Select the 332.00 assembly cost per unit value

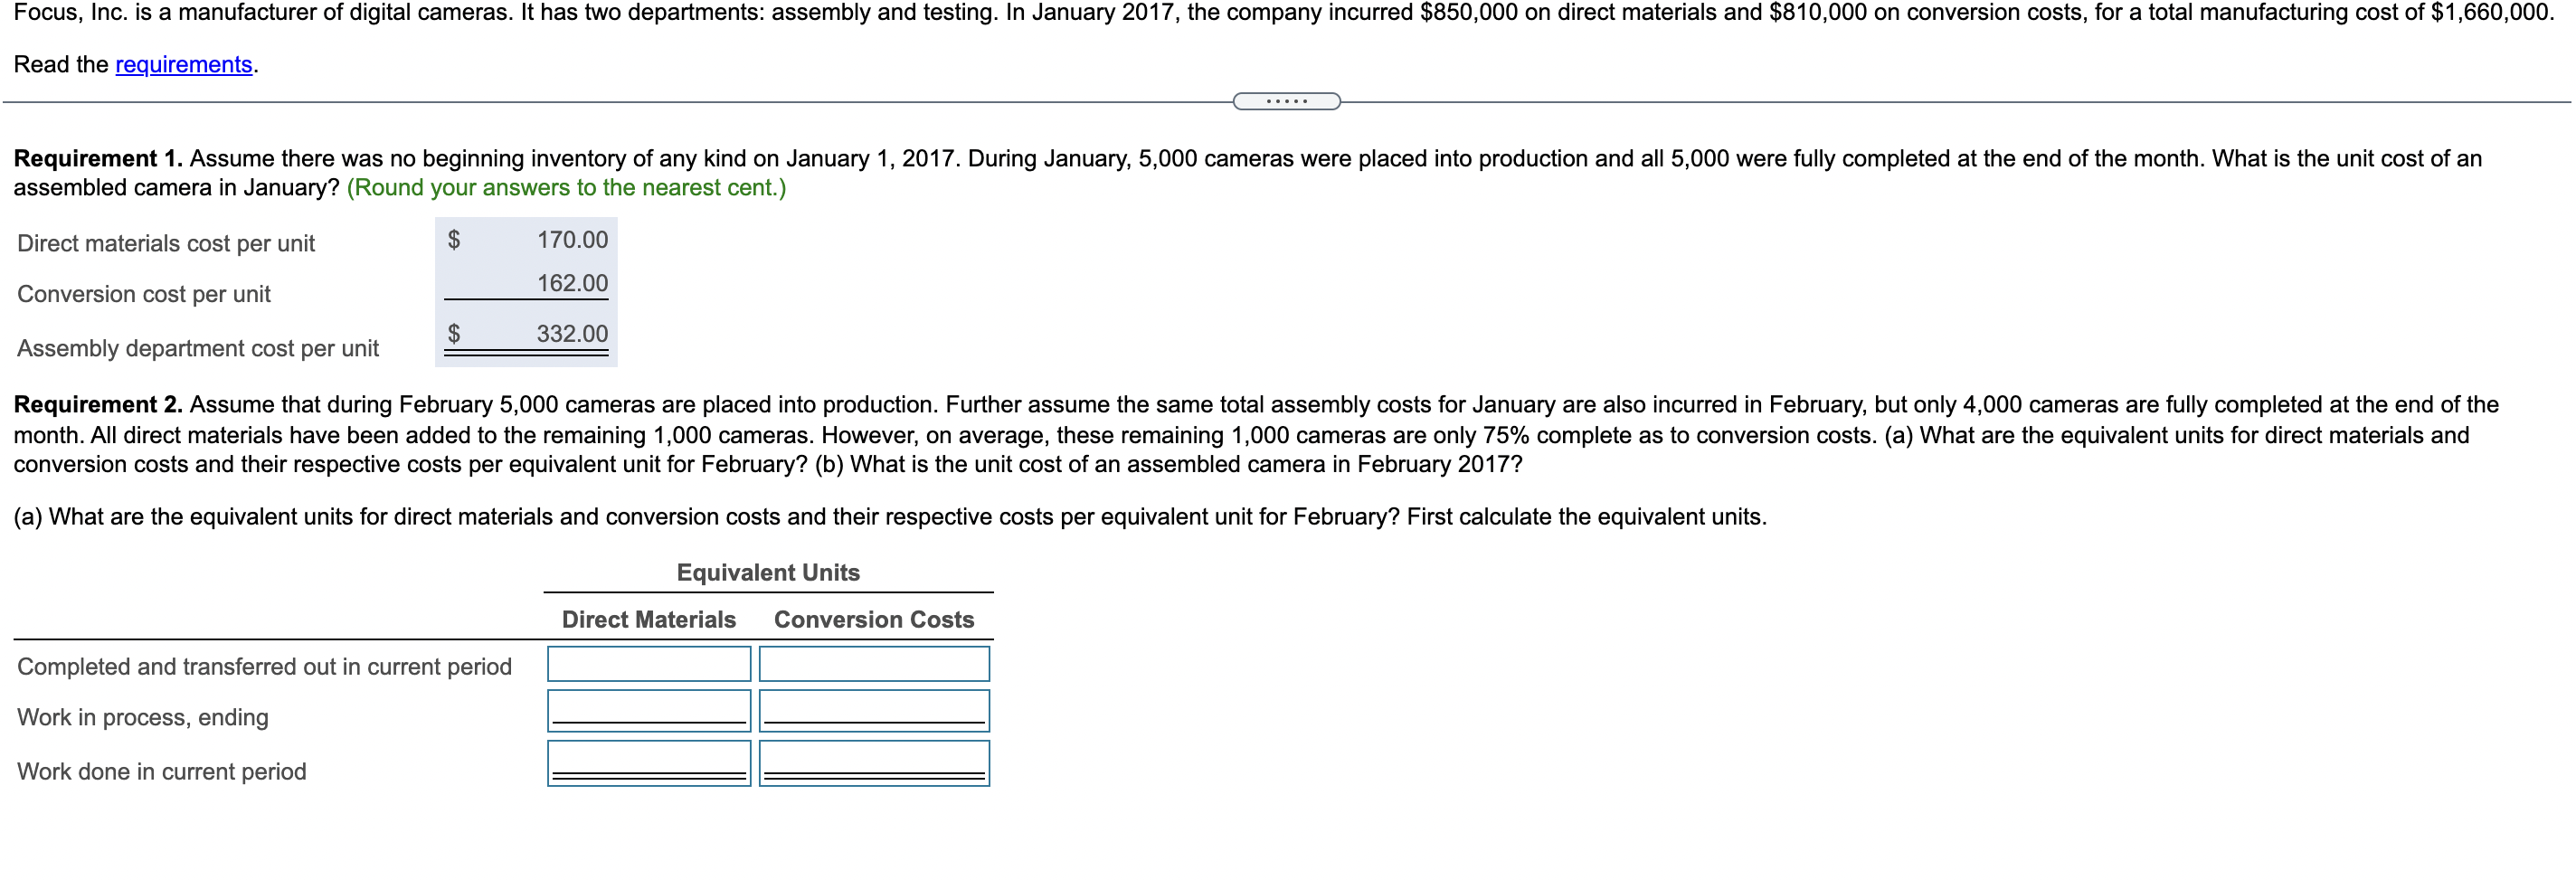point(572,334)
